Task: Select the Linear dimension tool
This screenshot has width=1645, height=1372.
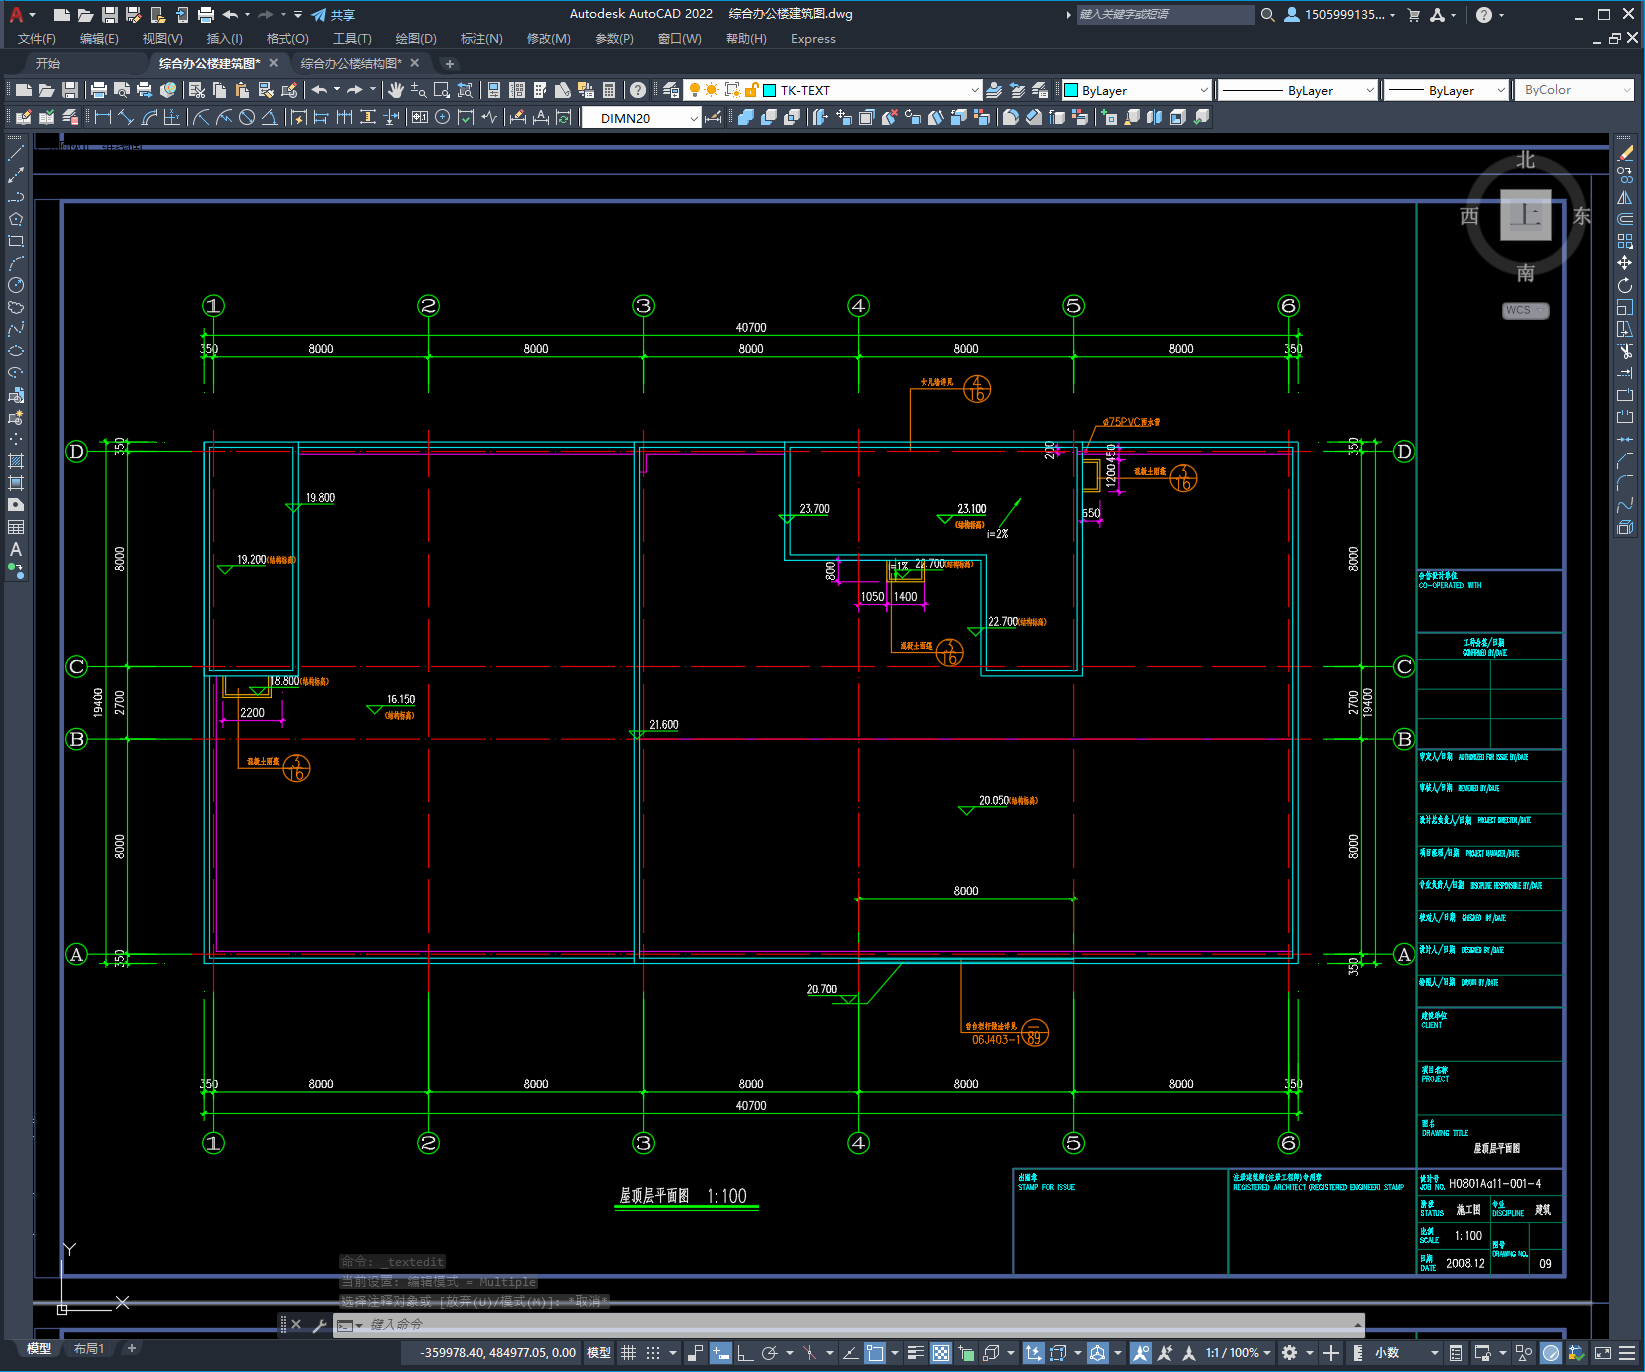Action: click(102, 117)
